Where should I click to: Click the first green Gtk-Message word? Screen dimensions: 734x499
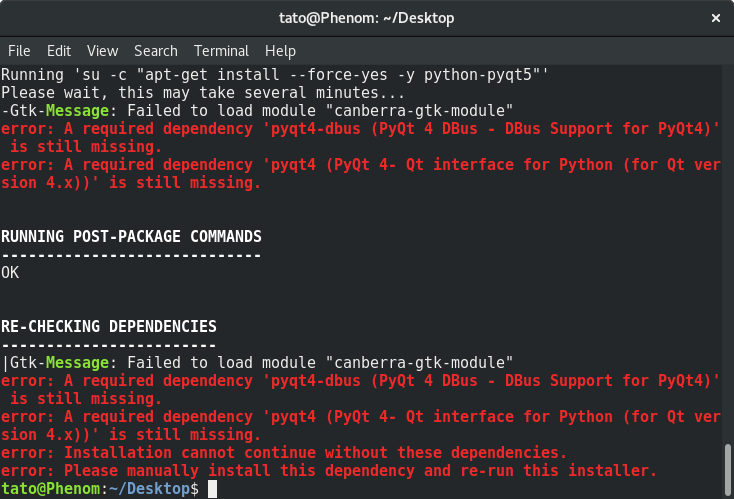tap(77, 111)
